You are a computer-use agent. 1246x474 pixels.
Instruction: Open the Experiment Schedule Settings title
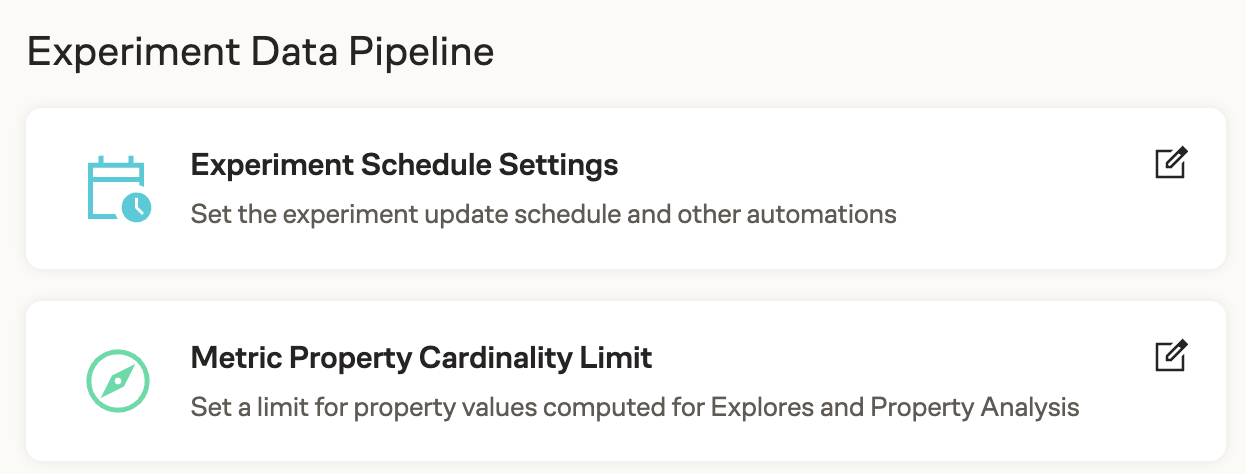[404, 164]
